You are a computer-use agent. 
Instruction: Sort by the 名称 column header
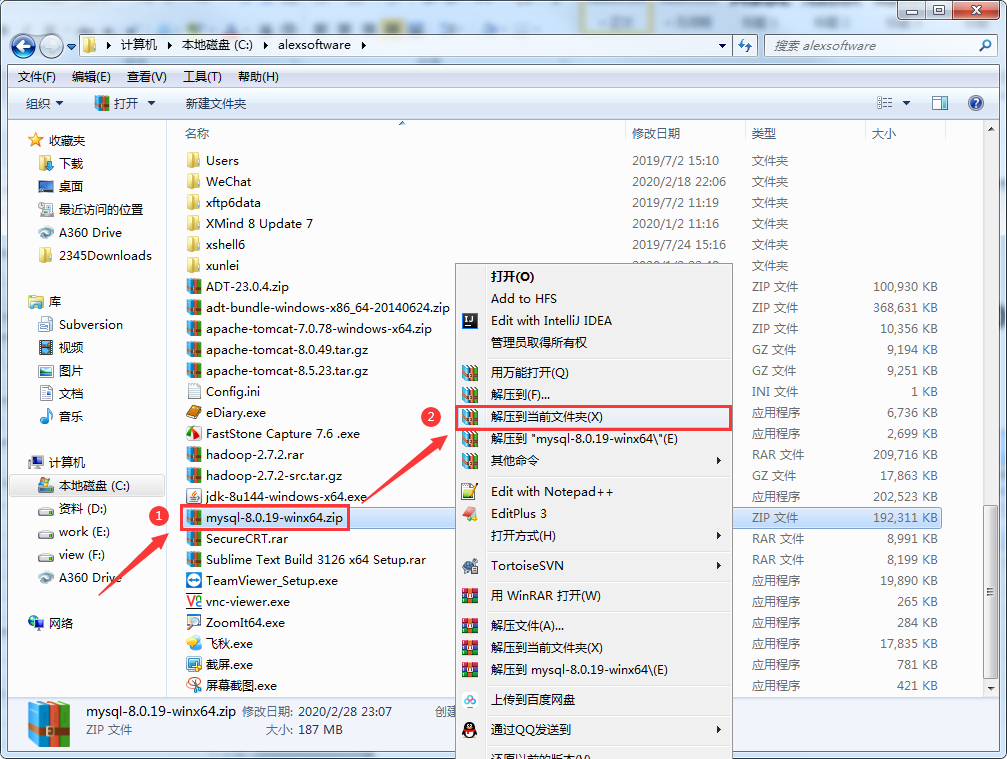(197, 134)
